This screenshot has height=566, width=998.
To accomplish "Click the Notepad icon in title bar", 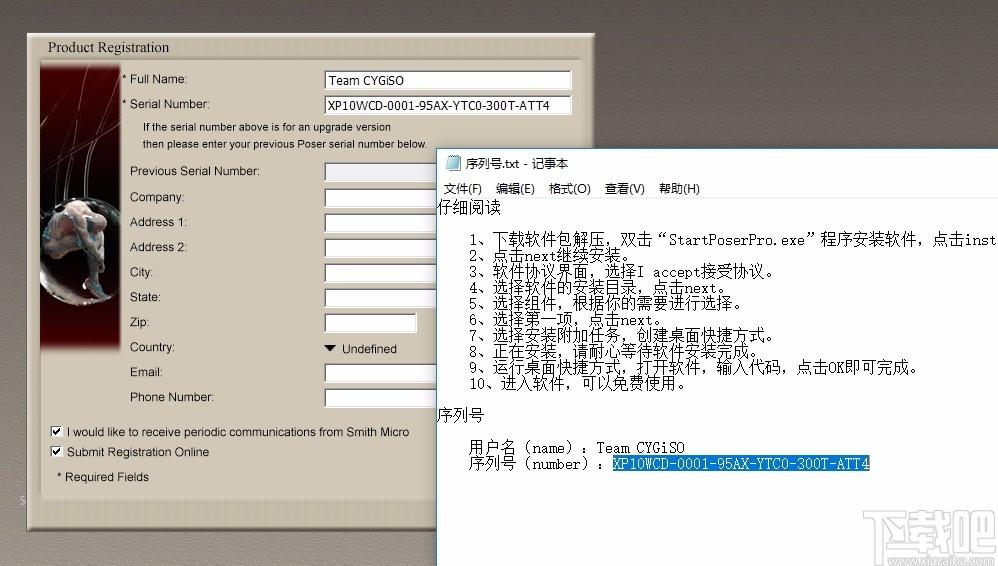I will [453, 164].
